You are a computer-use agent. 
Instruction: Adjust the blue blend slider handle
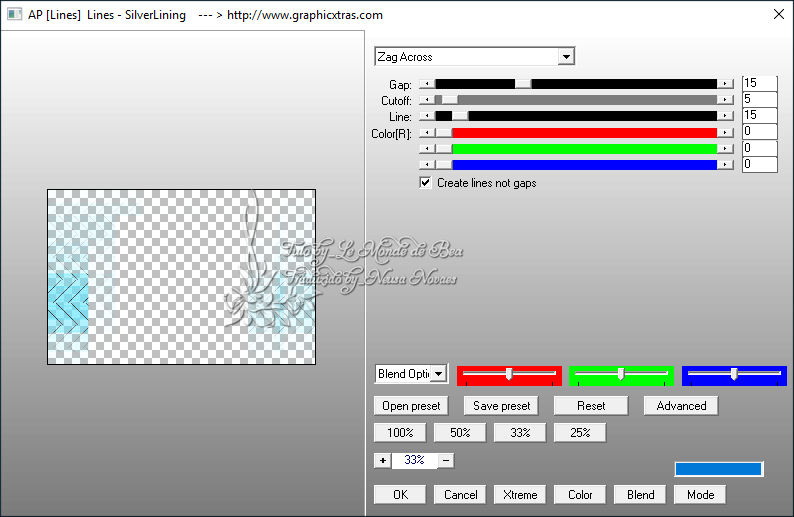pos(734,374)
